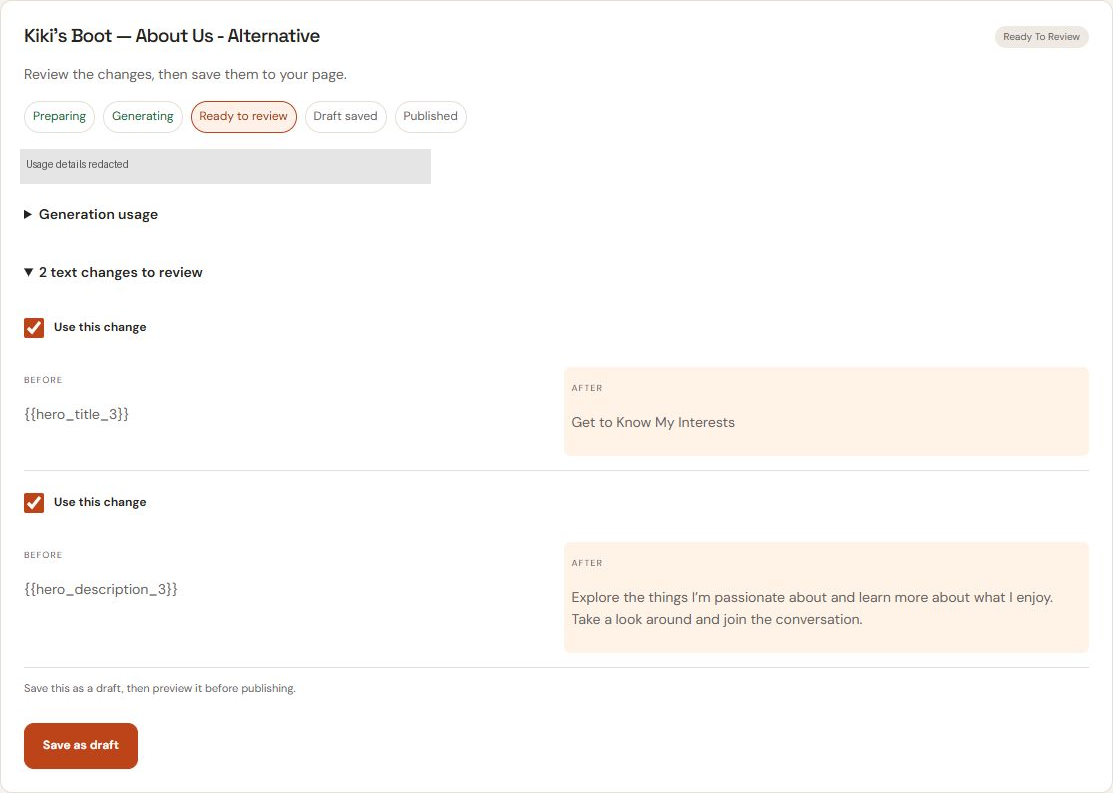This screenshot has height=793, width=1113.
Task: Click the page title 'Kiki's Boot — About Us - Alternative'
Action: [172, 36]
